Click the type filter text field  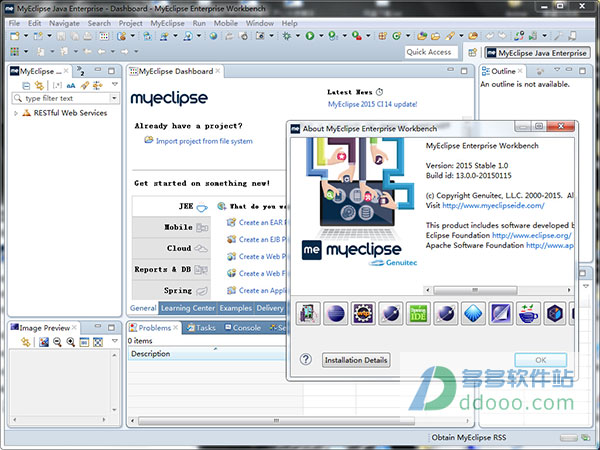point(65,98)
